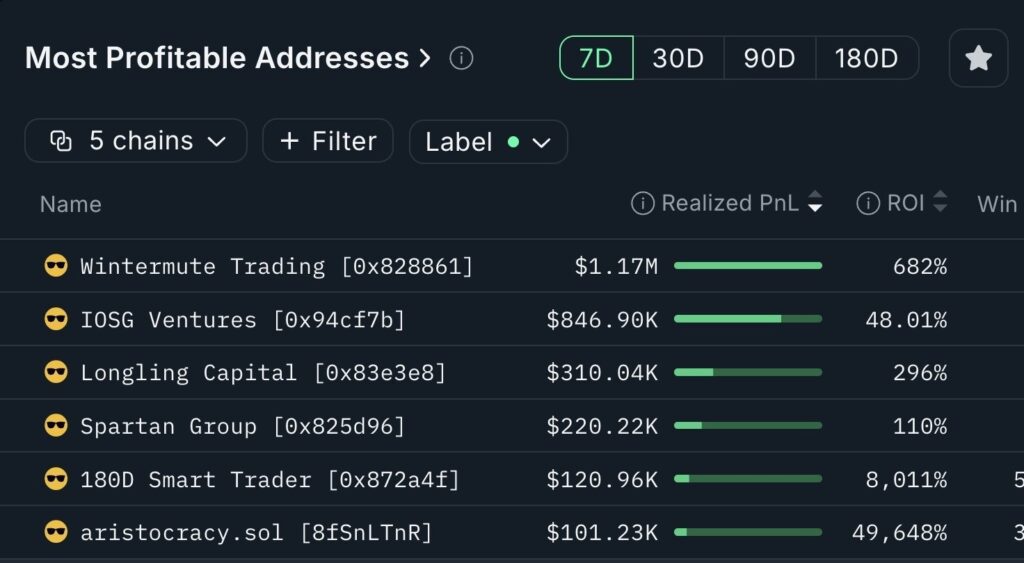Viewport: 1024px width, 563px height.
Task: Click the Longling Capital PnL progress bar
Action: tap(747, 372)
